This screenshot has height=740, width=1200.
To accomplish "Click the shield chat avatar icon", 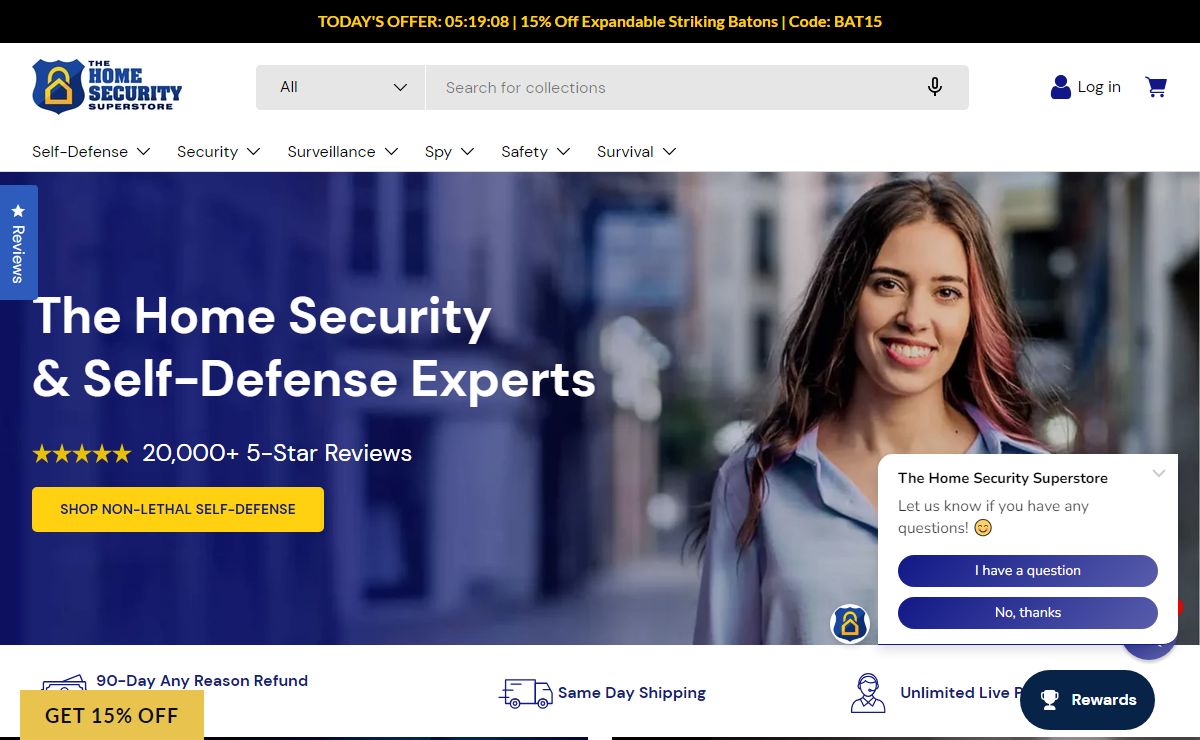I will tap(850, 623).
